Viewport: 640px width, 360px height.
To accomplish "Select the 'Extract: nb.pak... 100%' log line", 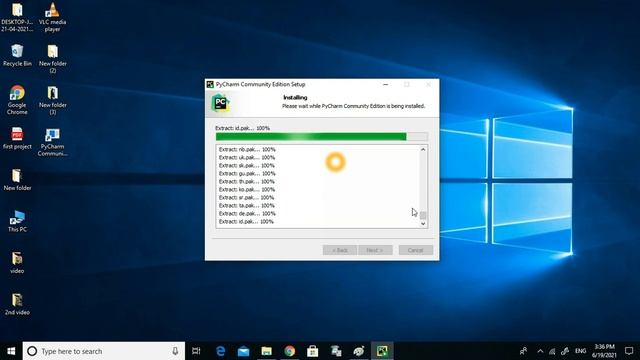I will pos(247,149).
